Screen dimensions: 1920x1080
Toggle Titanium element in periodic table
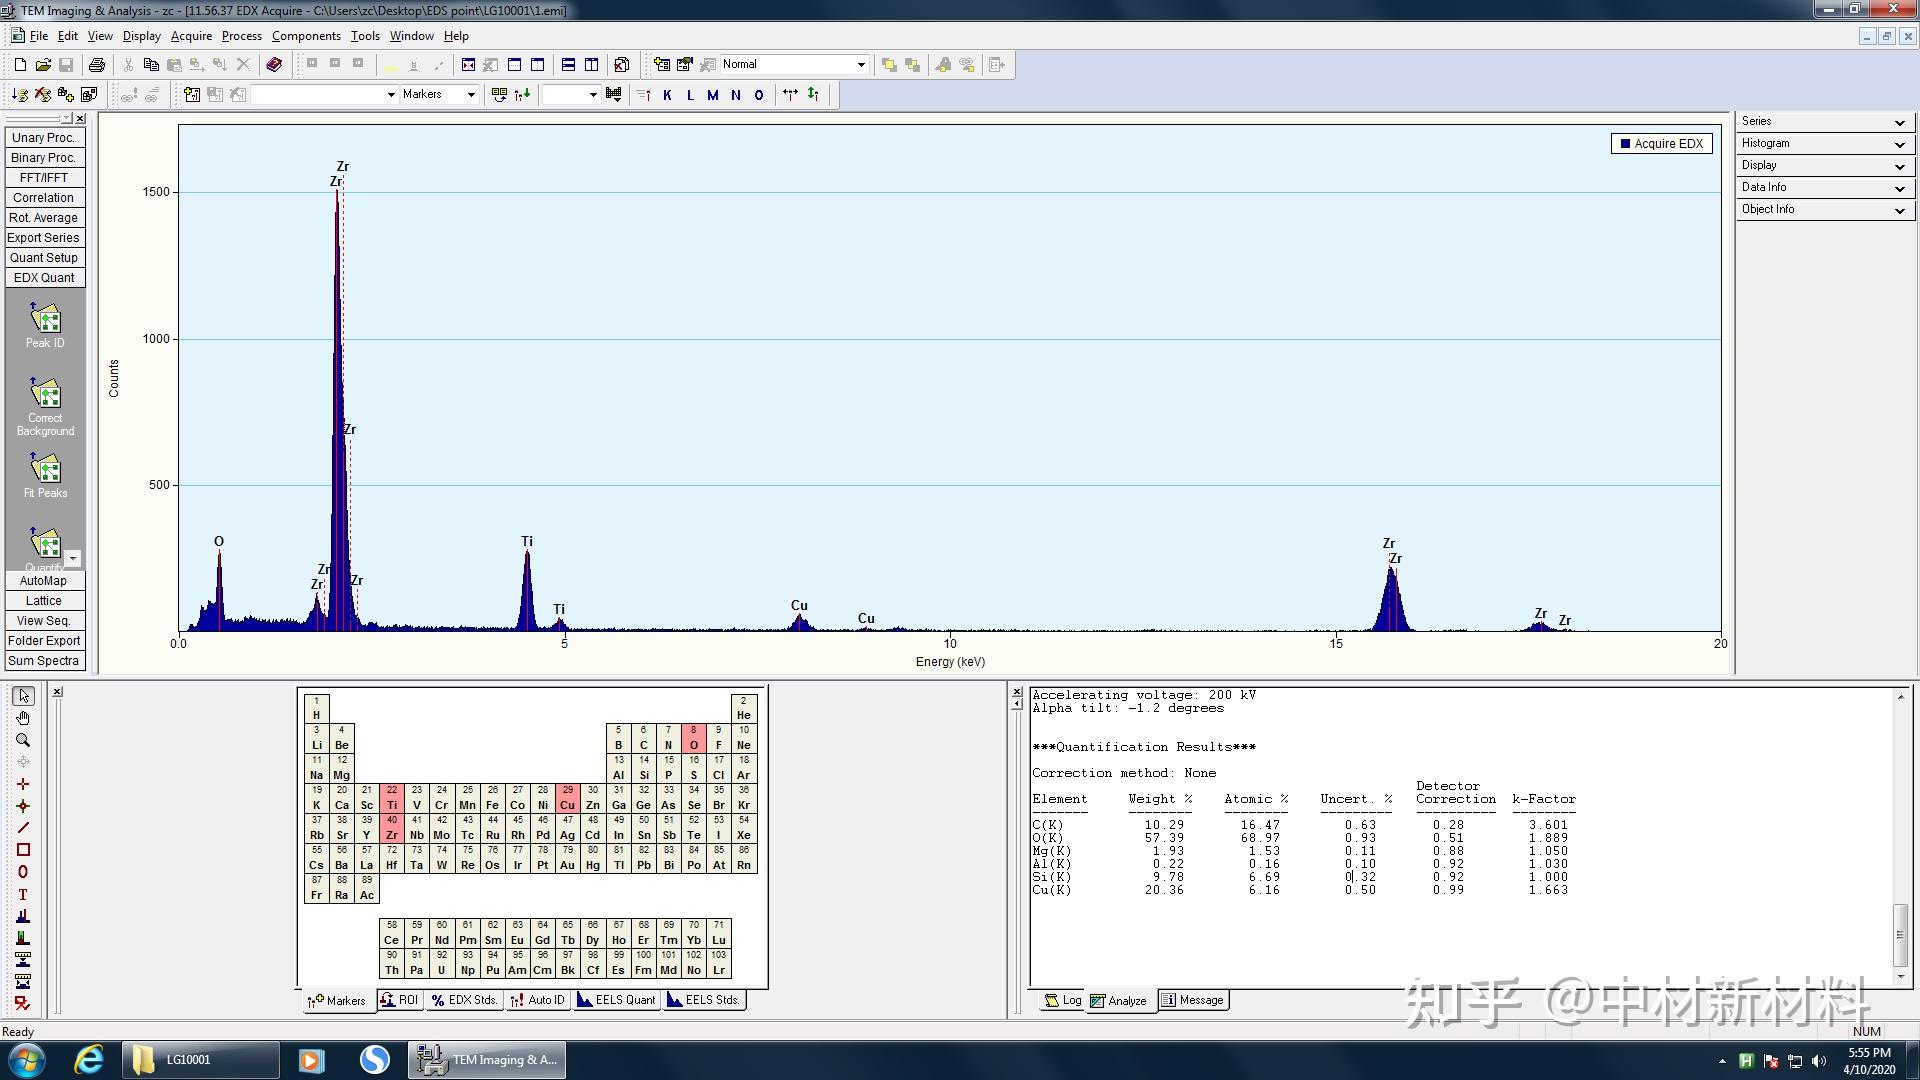391,798
